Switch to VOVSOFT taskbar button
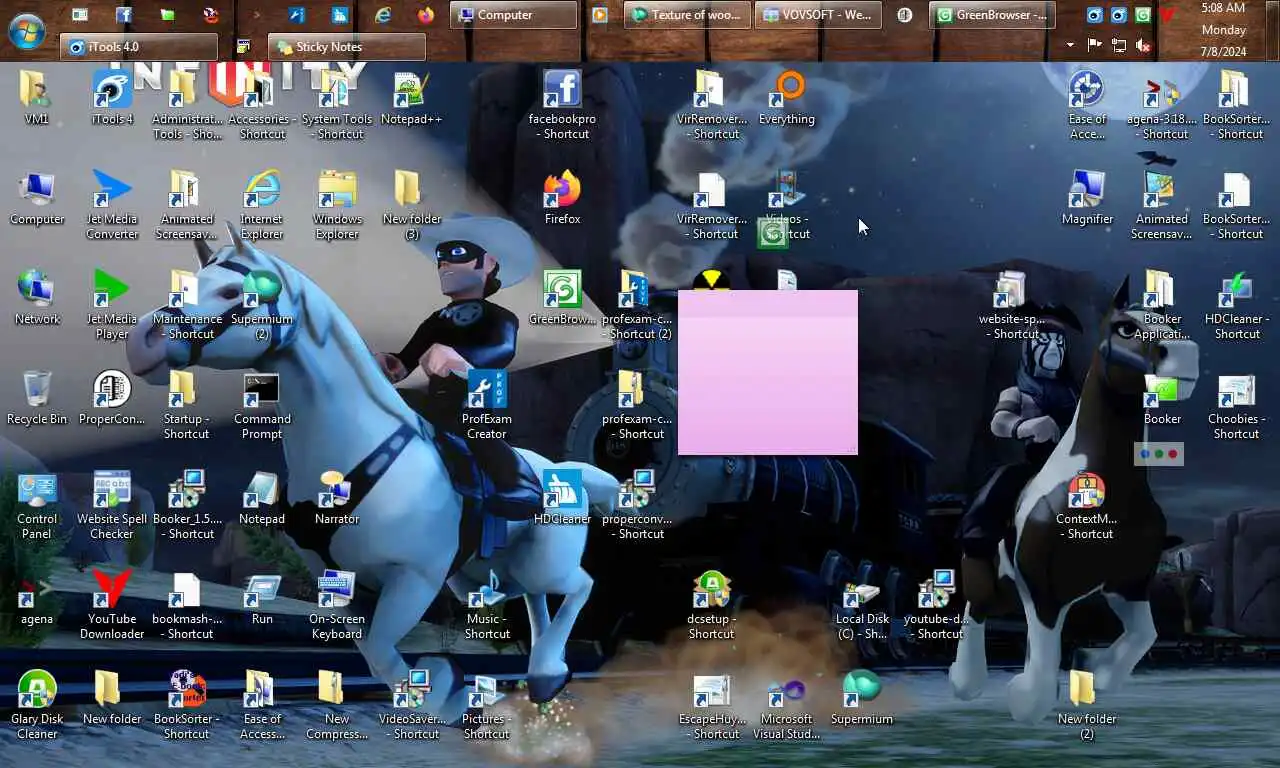The width and height of the screenshot is (1280, 768). [x=820, y=15]
